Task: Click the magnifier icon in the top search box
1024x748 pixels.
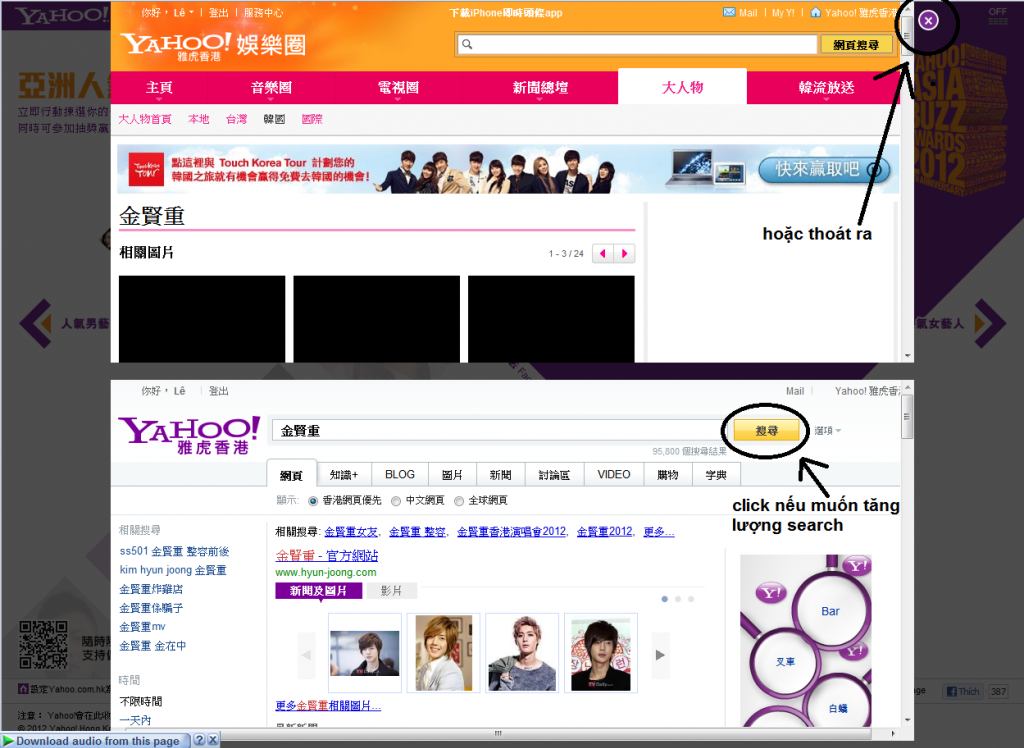Action: point(467,44)
